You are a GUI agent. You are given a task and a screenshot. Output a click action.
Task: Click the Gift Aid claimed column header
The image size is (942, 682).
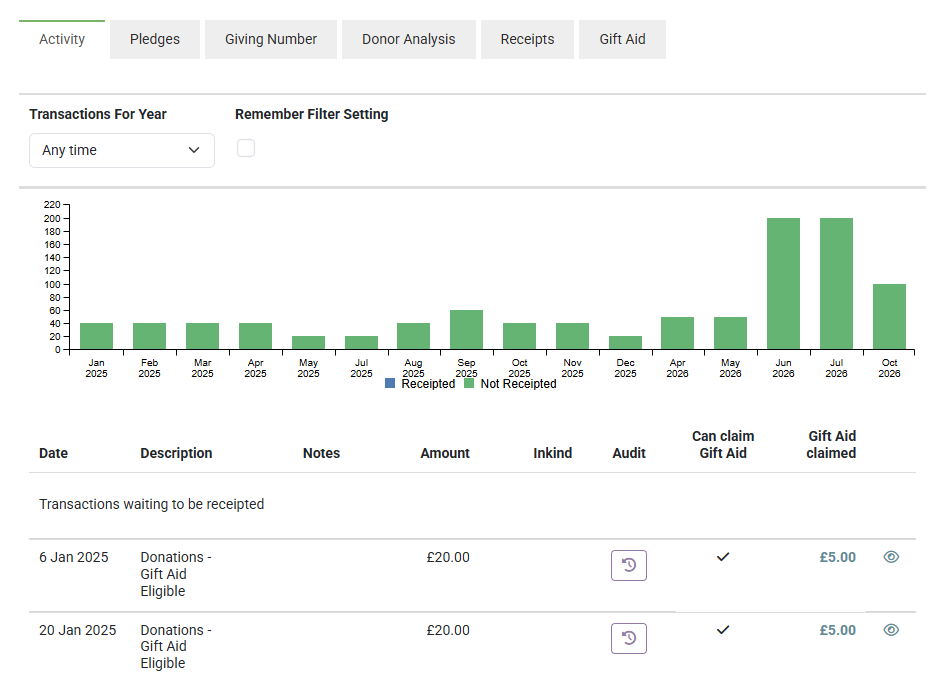point(831,445)
